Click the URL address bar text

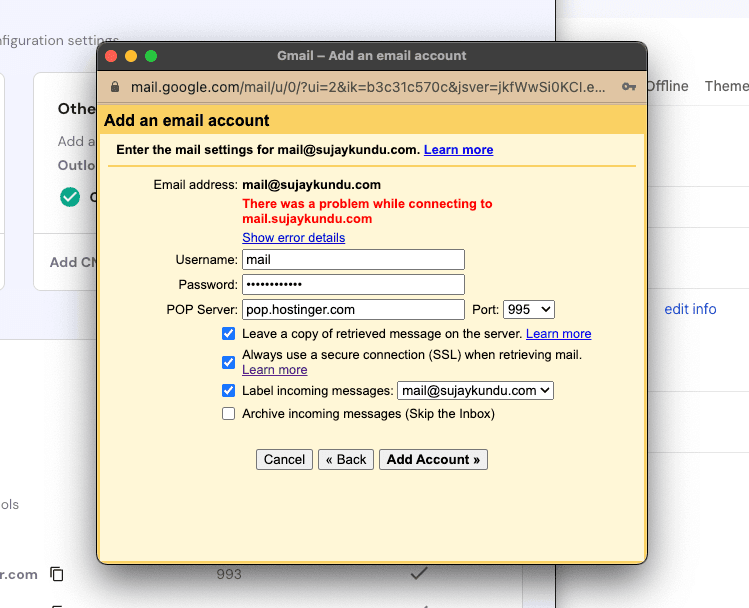tap(368, 87)
